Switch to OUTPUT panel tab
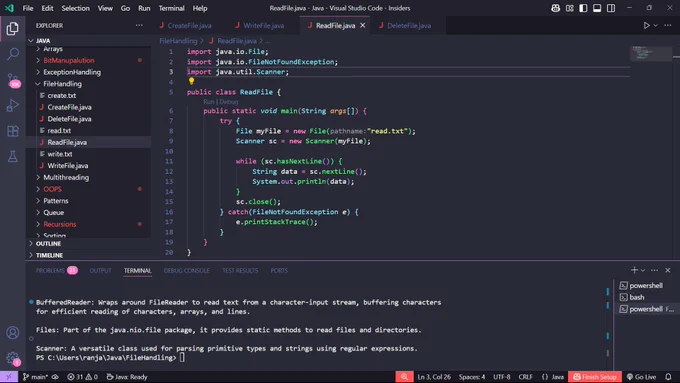The width and height of the screenshot is (680, 383). 100,271
